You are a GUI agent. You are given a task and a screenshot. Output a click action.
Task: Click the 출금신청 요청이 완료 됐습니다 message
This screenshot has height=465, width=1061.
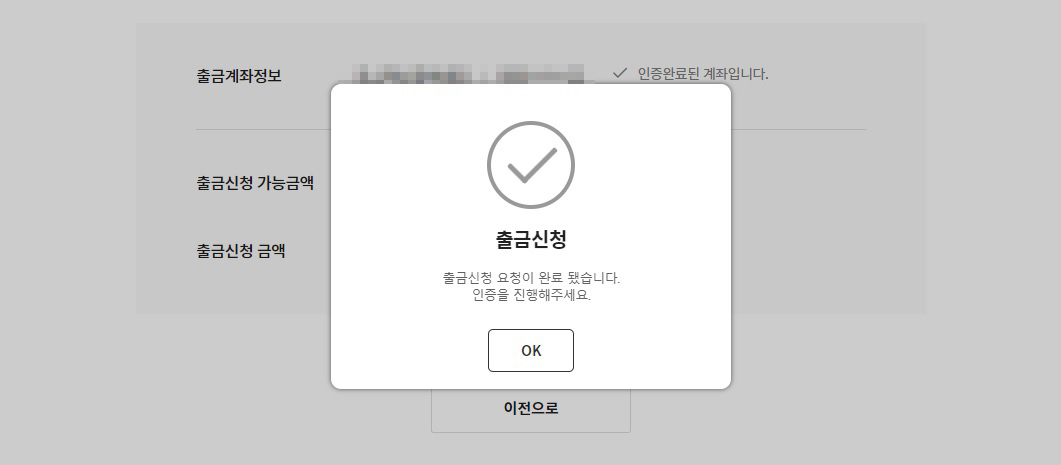coord(531,278)
